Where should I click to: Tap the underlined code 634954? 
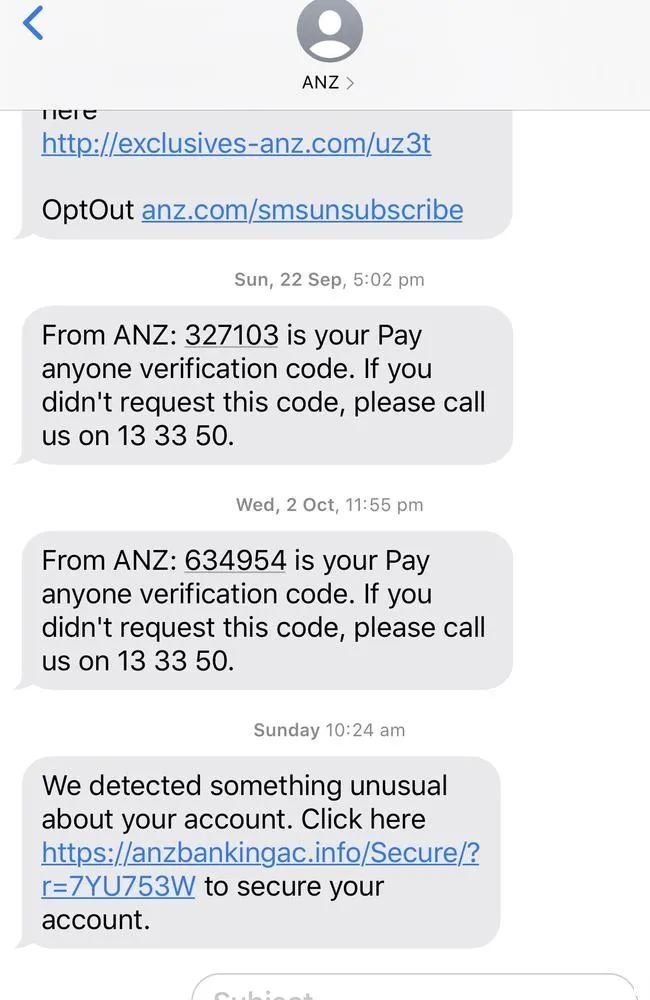(235, 560)
